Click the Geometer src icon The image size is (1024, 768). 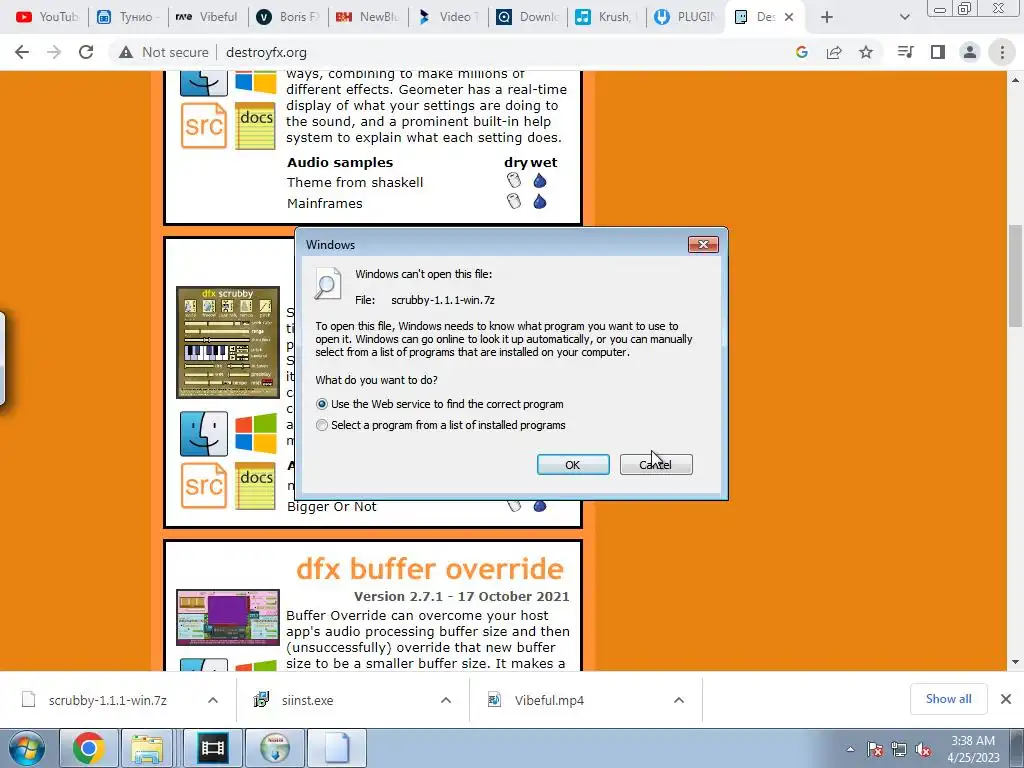[x=204, y=125]
